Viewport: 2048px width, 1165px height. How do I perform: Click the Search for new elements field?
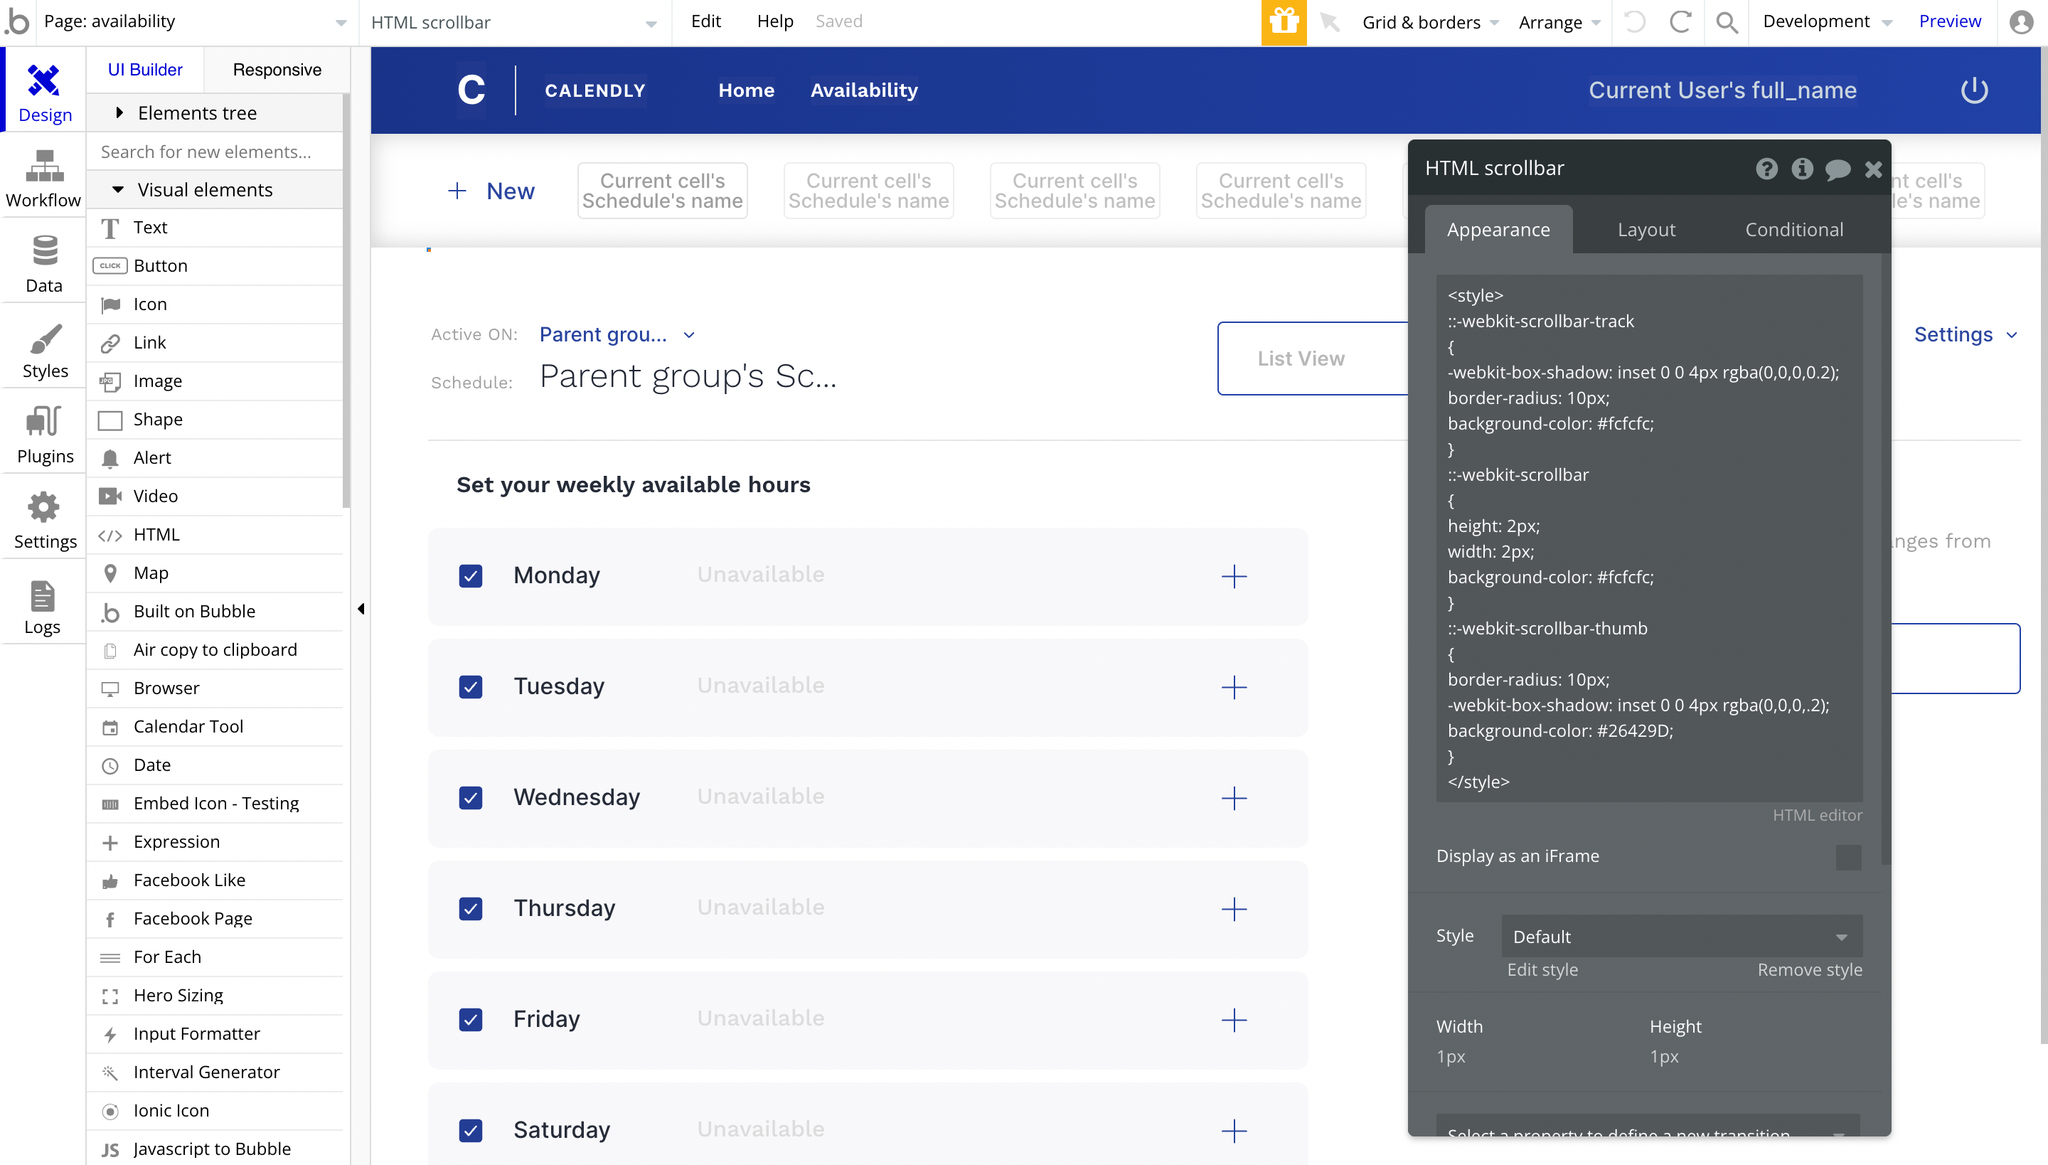click(x=215, y=152)
